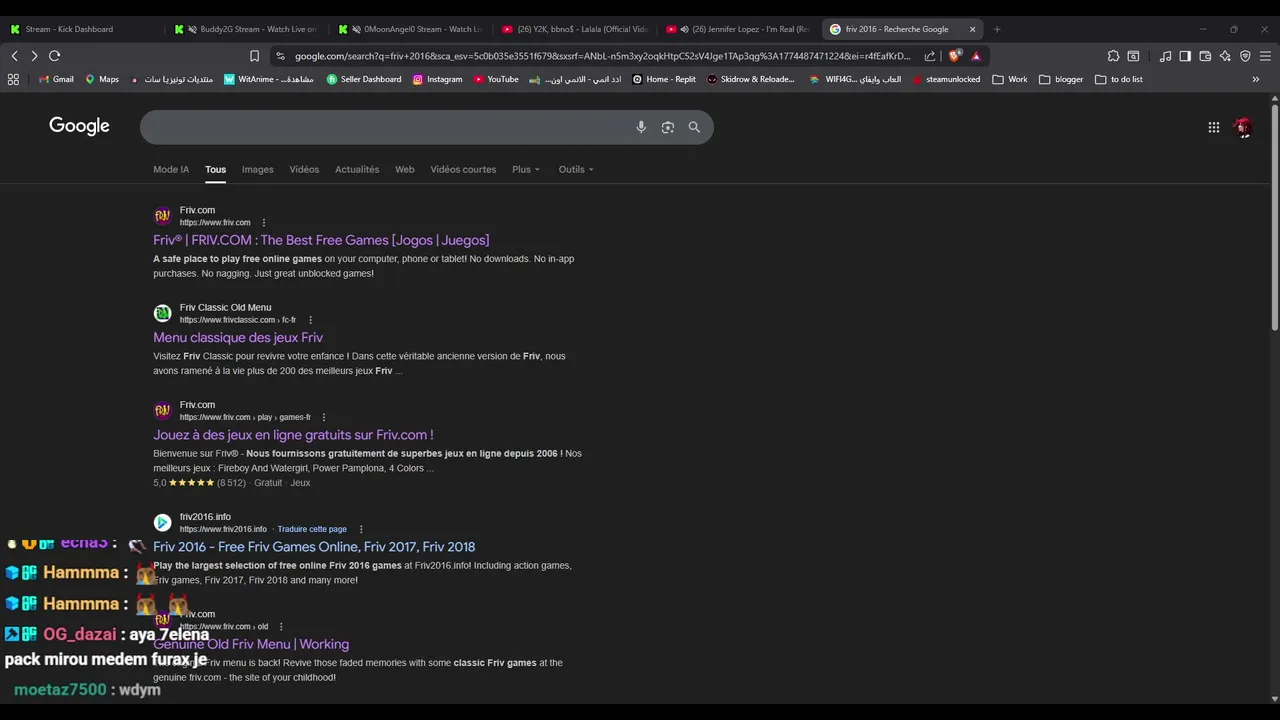Open the Gmail bookmark

point(56,79)
